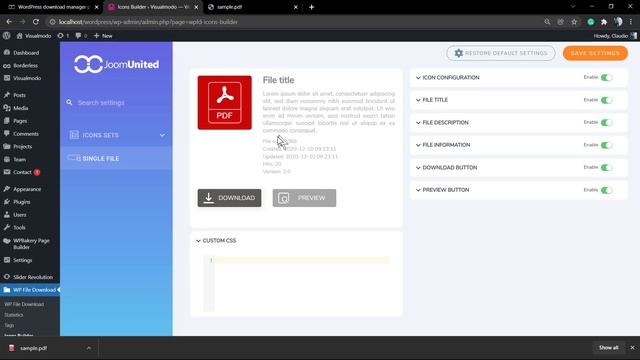
Task: Open the Visualmodo sidebar menu item
Action: pyautogui.click(x=27, y=78)
